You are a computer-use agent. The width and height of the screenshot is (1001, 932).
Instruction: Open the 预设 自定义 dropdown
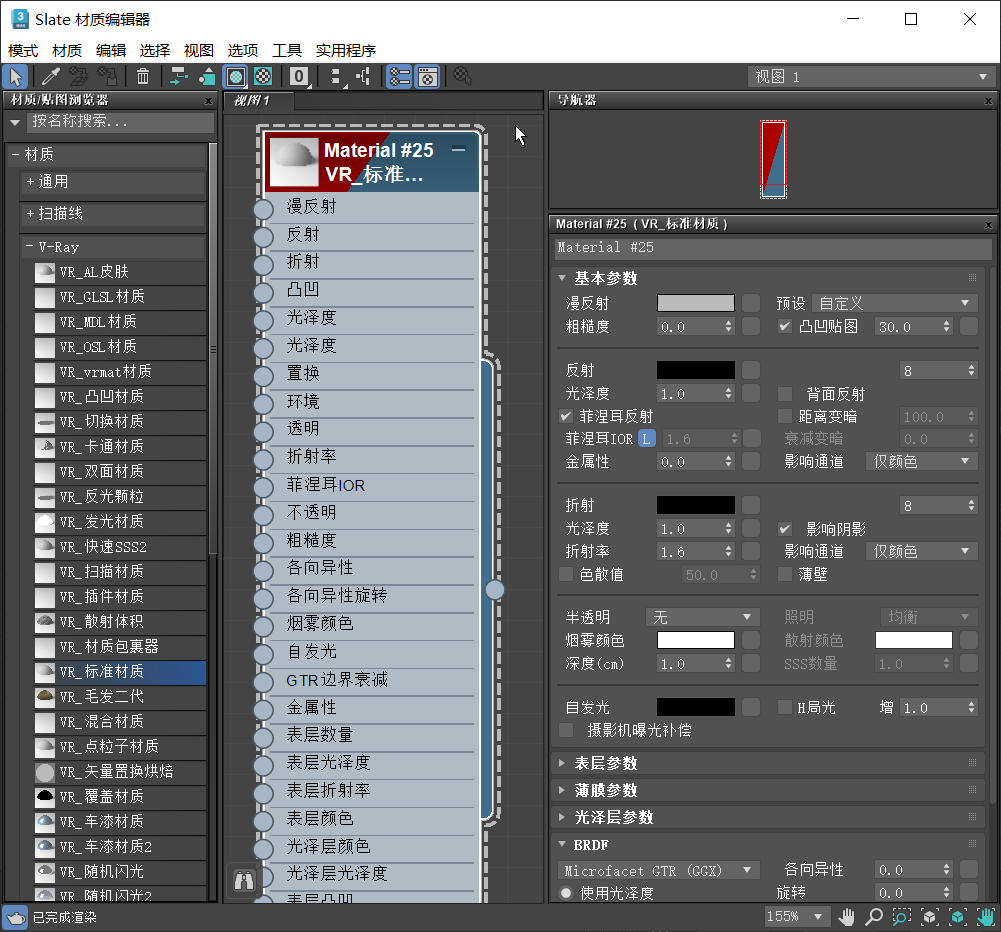pyautogui.click(x=894, y=303)
